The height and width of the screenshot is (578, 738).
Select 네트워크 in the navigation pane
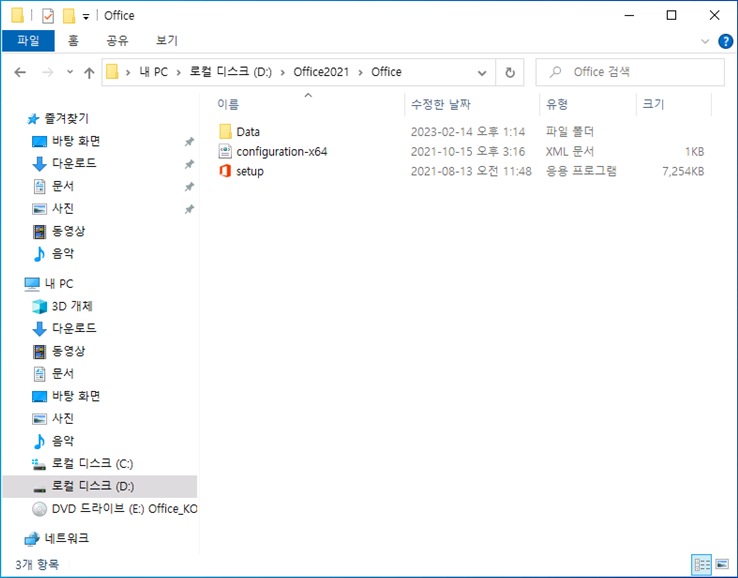point(66,538)
